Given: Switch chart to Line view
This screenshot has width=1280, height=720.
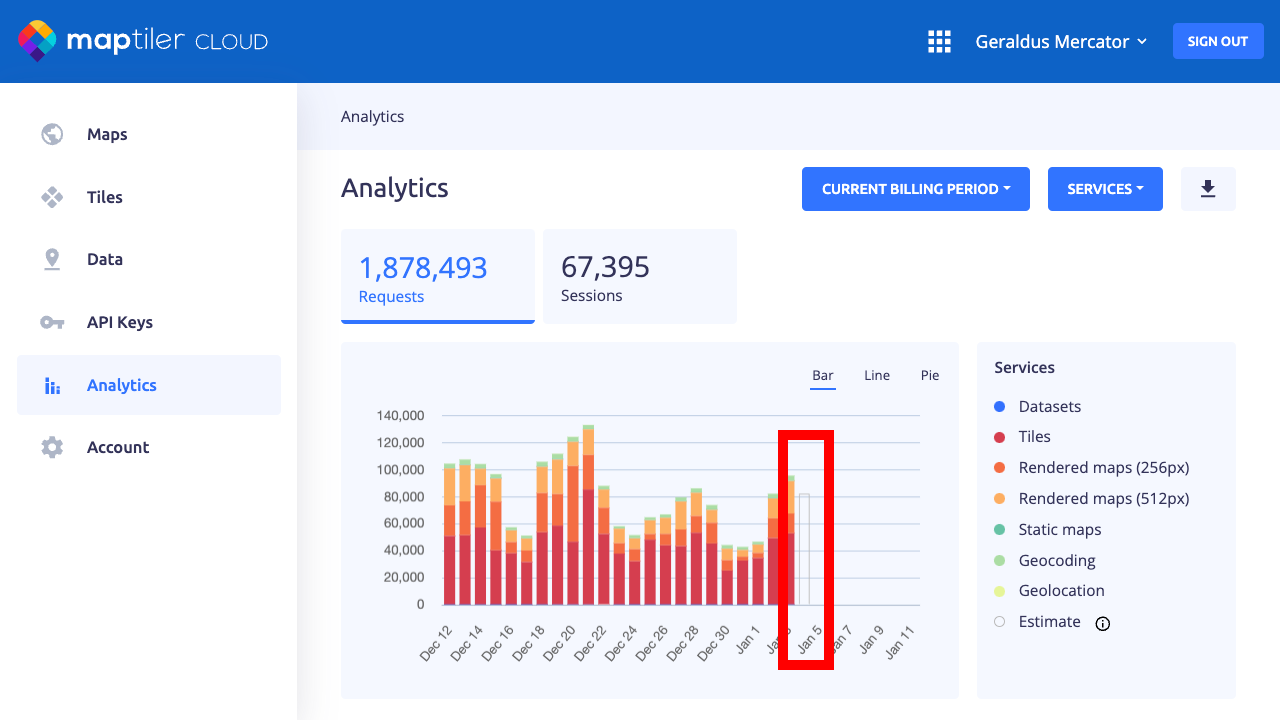Looking at the screenshot, I should tap(877, 376).
